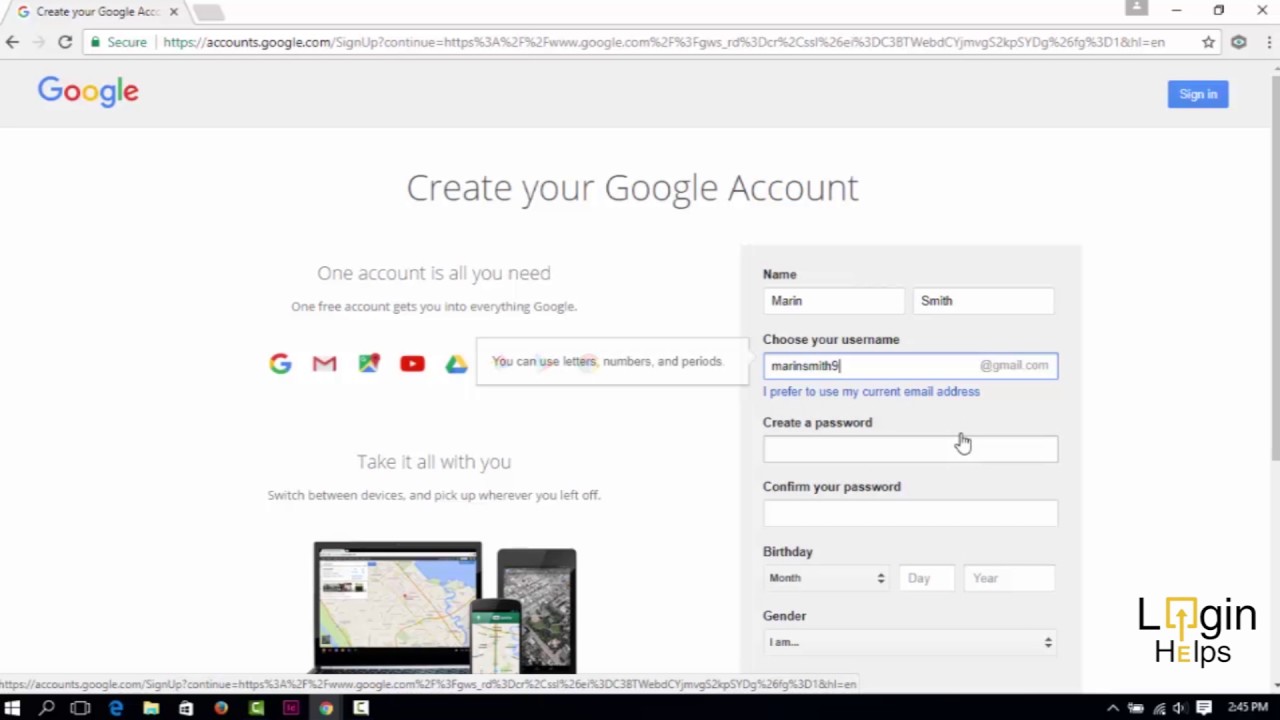Viewport: 1280px width, 720px height.
Task: Close the Create your Google Account tab
Action: click(173, 12)
